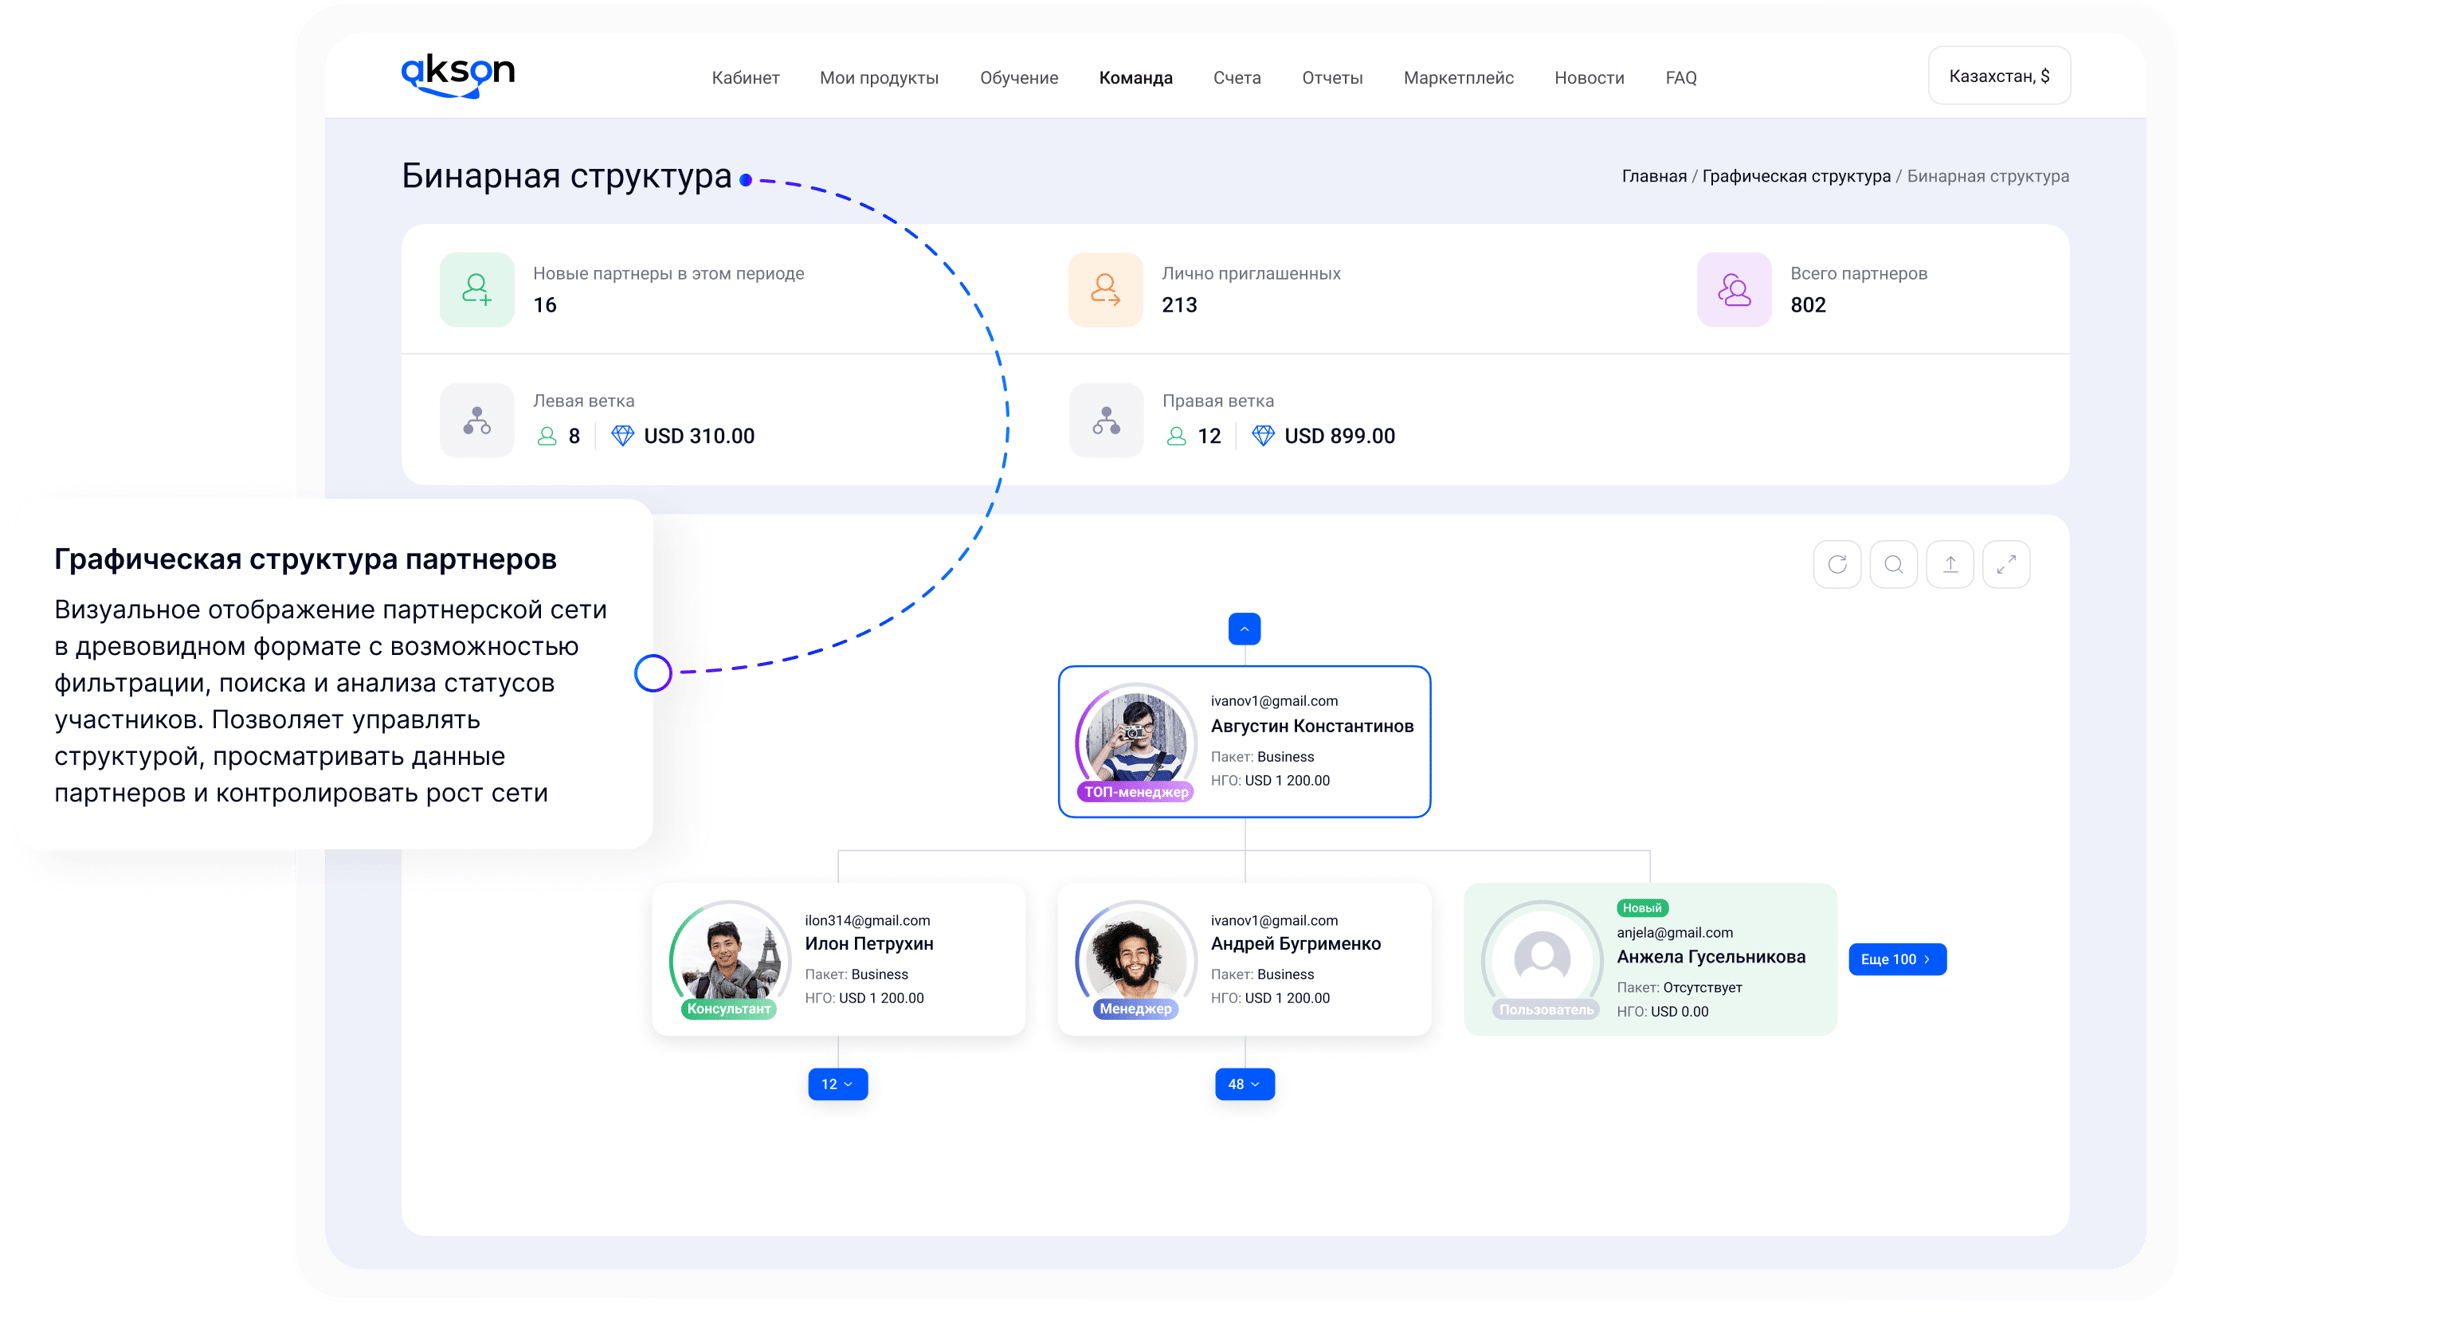Image resolution: width=2454 pixels, height=1321 pixels.
Task: Click the upload/export icon button
Action: (x=1950, y=565)
